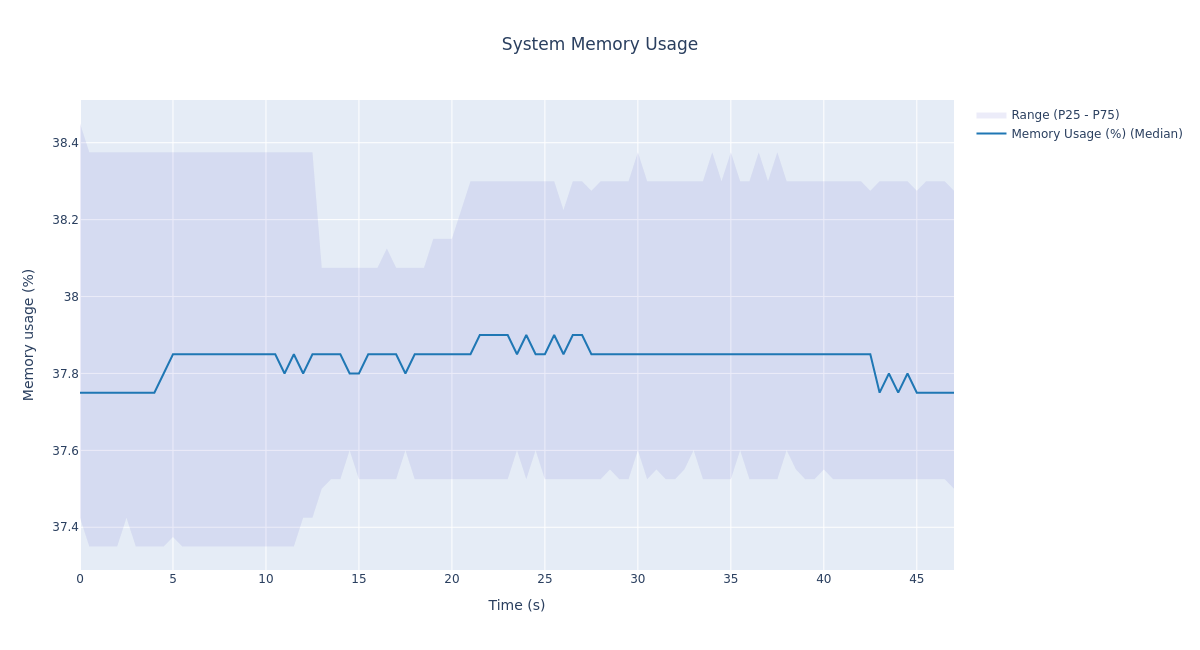Image resolution: width=1200 pixels, height=650 pixels.
Task: Select the Memory usage (%) y-axis title
Action: (29, 334)
